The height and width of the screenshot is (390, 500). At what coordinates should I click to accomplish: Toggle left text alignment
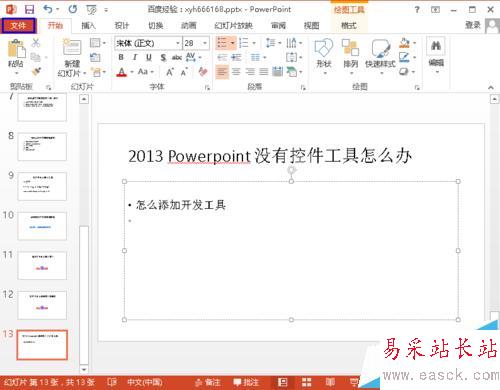(x=222, y=71)
